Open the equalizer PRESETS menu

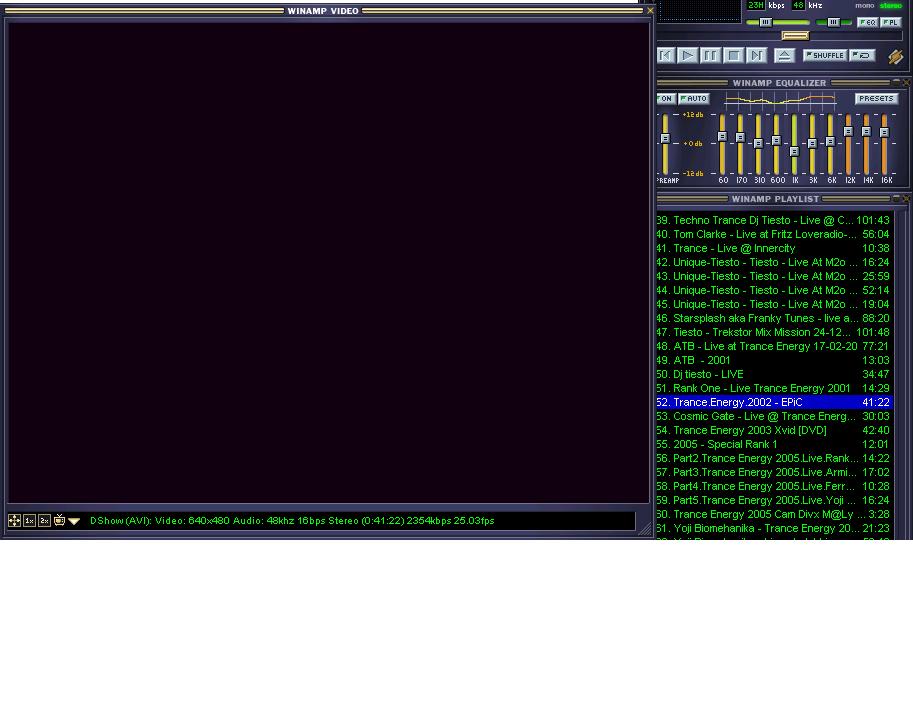(x=876, y=99)
